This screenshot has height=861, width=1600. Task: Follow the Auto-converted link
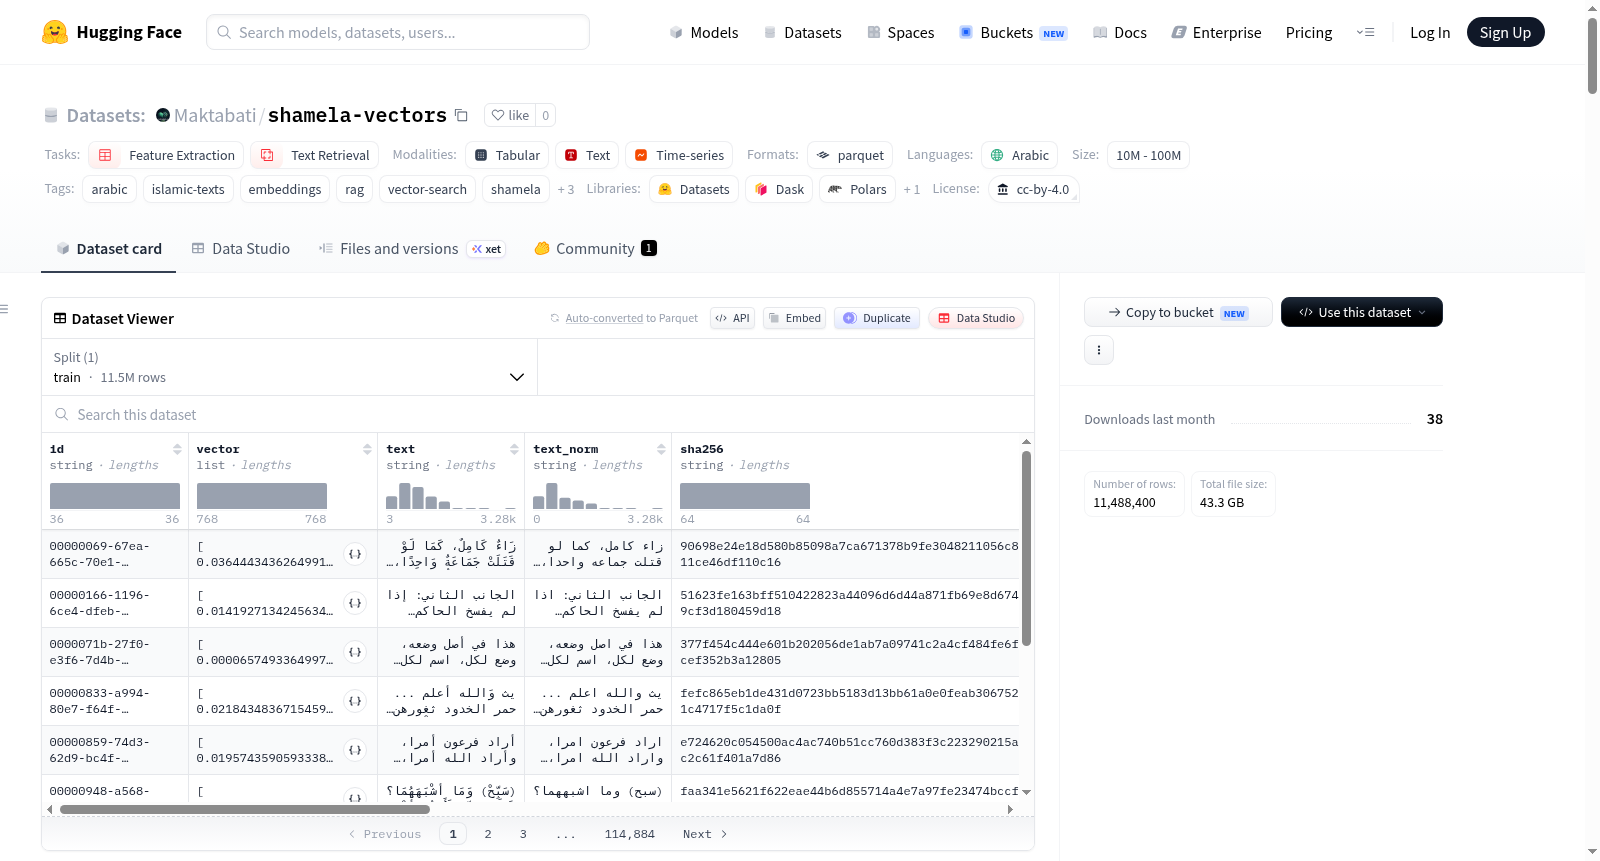click(604, 318)
